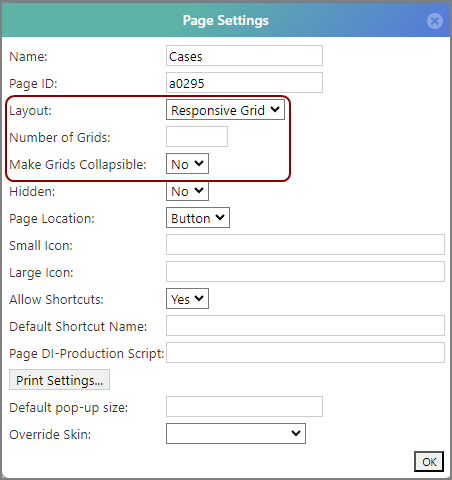Click the Name input field containing Cases
Screen dimensions: 452x480
pos(244,56)
